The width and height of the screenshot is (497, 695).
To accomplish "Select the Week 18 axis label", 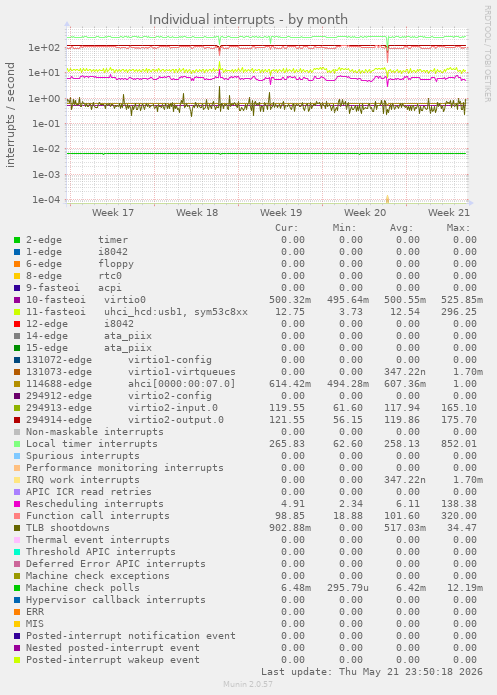I will click(x=197, y=212).
